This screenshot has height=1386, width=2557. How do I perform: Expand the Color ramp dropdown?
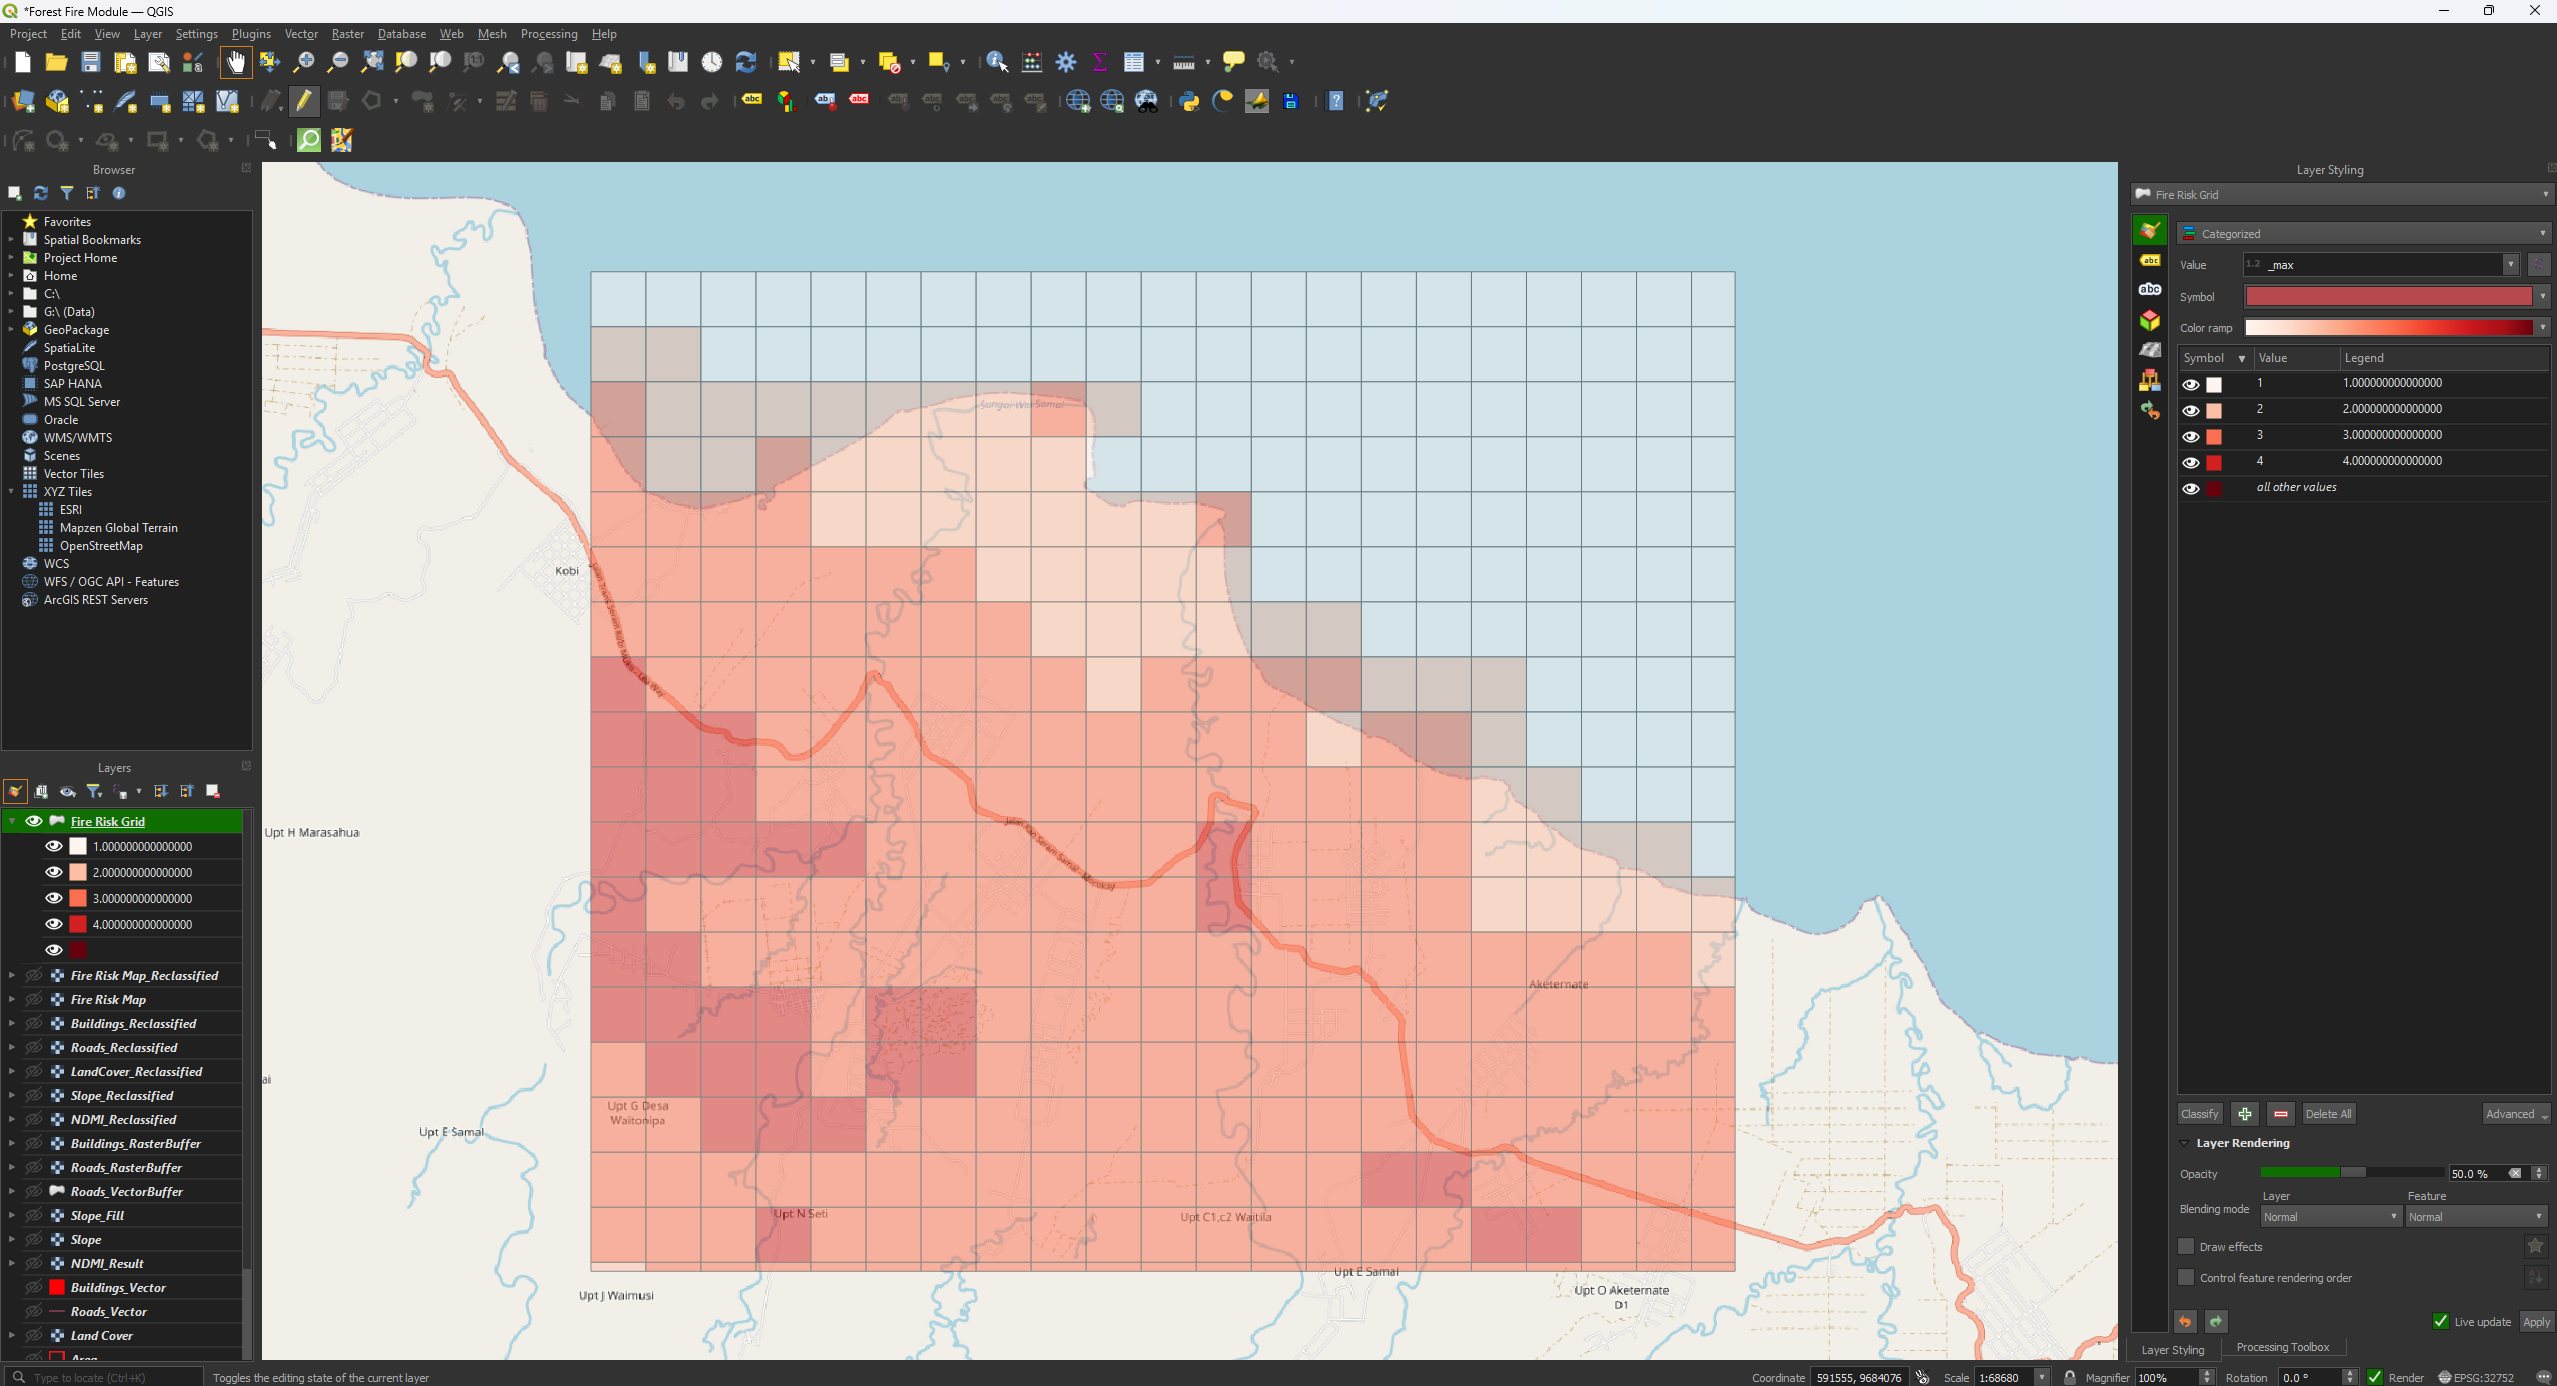2542,327
